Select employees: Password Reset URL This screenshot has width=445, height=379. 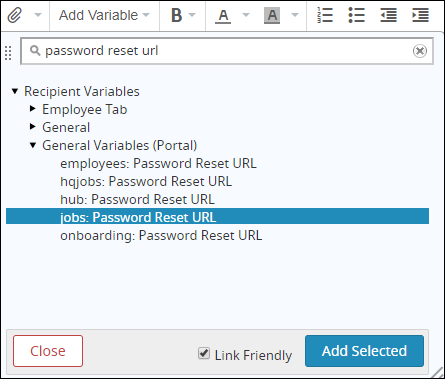[158, 163]
